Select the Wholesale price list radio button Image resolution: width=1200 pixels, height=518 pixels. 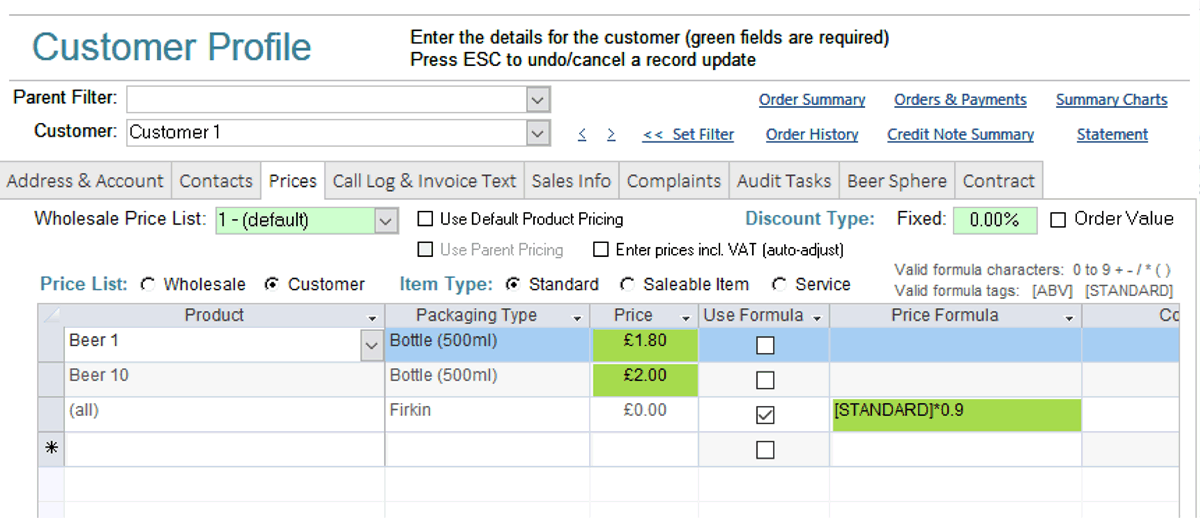click(148, 285)
